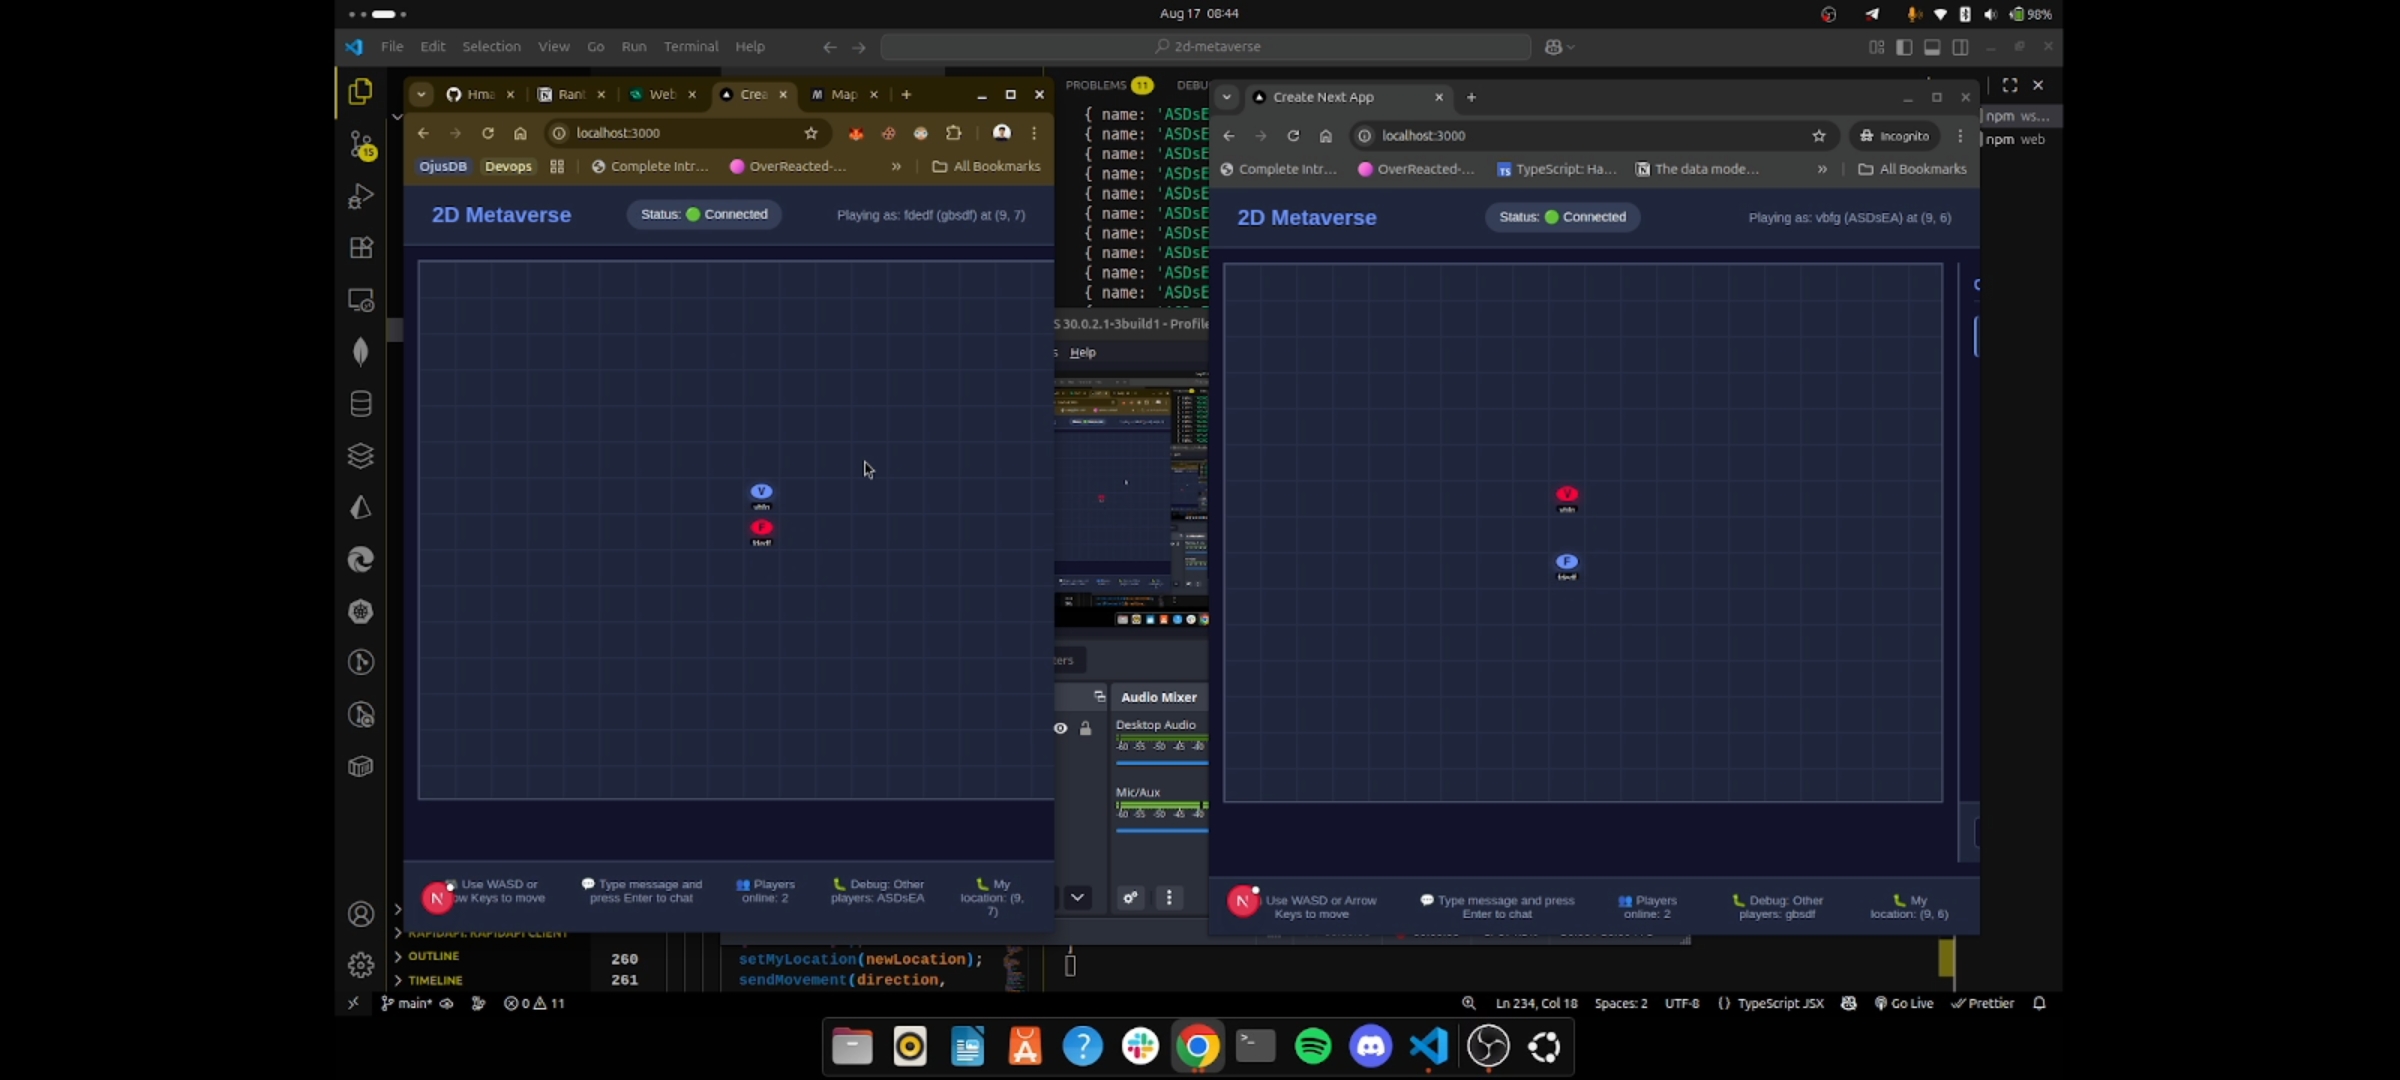
Task: Open Source Control view in sidebar
Action: click(360, 144)
